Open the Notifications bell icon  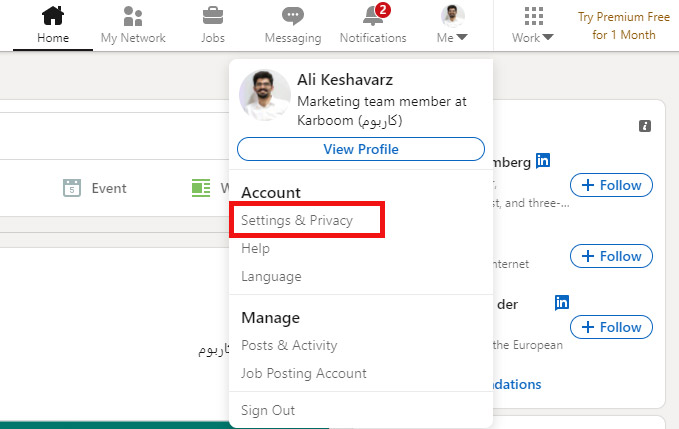pos(373,16)
